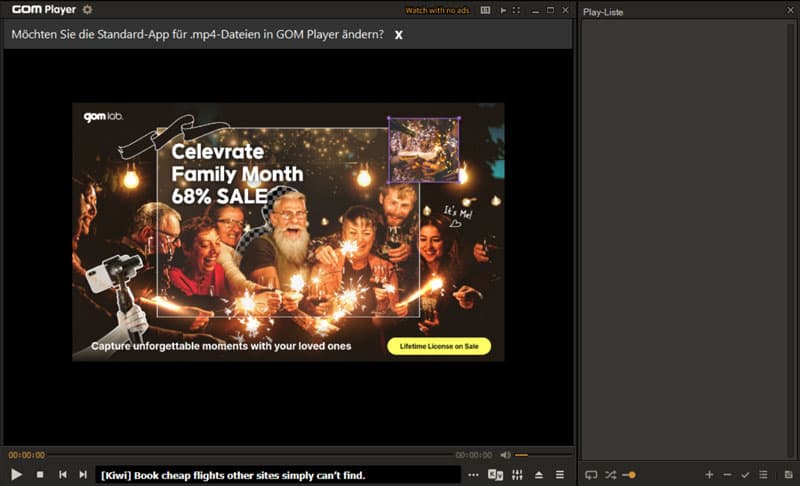Screen dimensions: 800x486
Task: Maximize the GOM Player window
Action: (x=550, y=10)
